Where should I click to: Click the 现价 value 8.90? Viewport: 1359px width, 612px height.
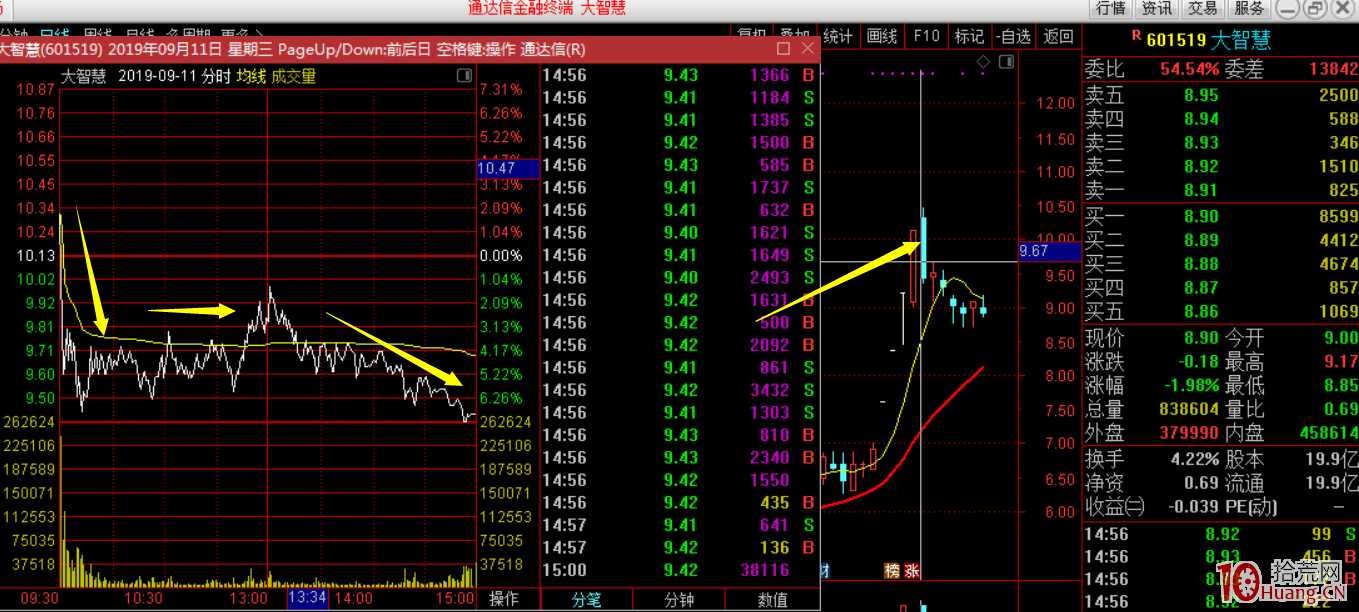pos(1200,339)
